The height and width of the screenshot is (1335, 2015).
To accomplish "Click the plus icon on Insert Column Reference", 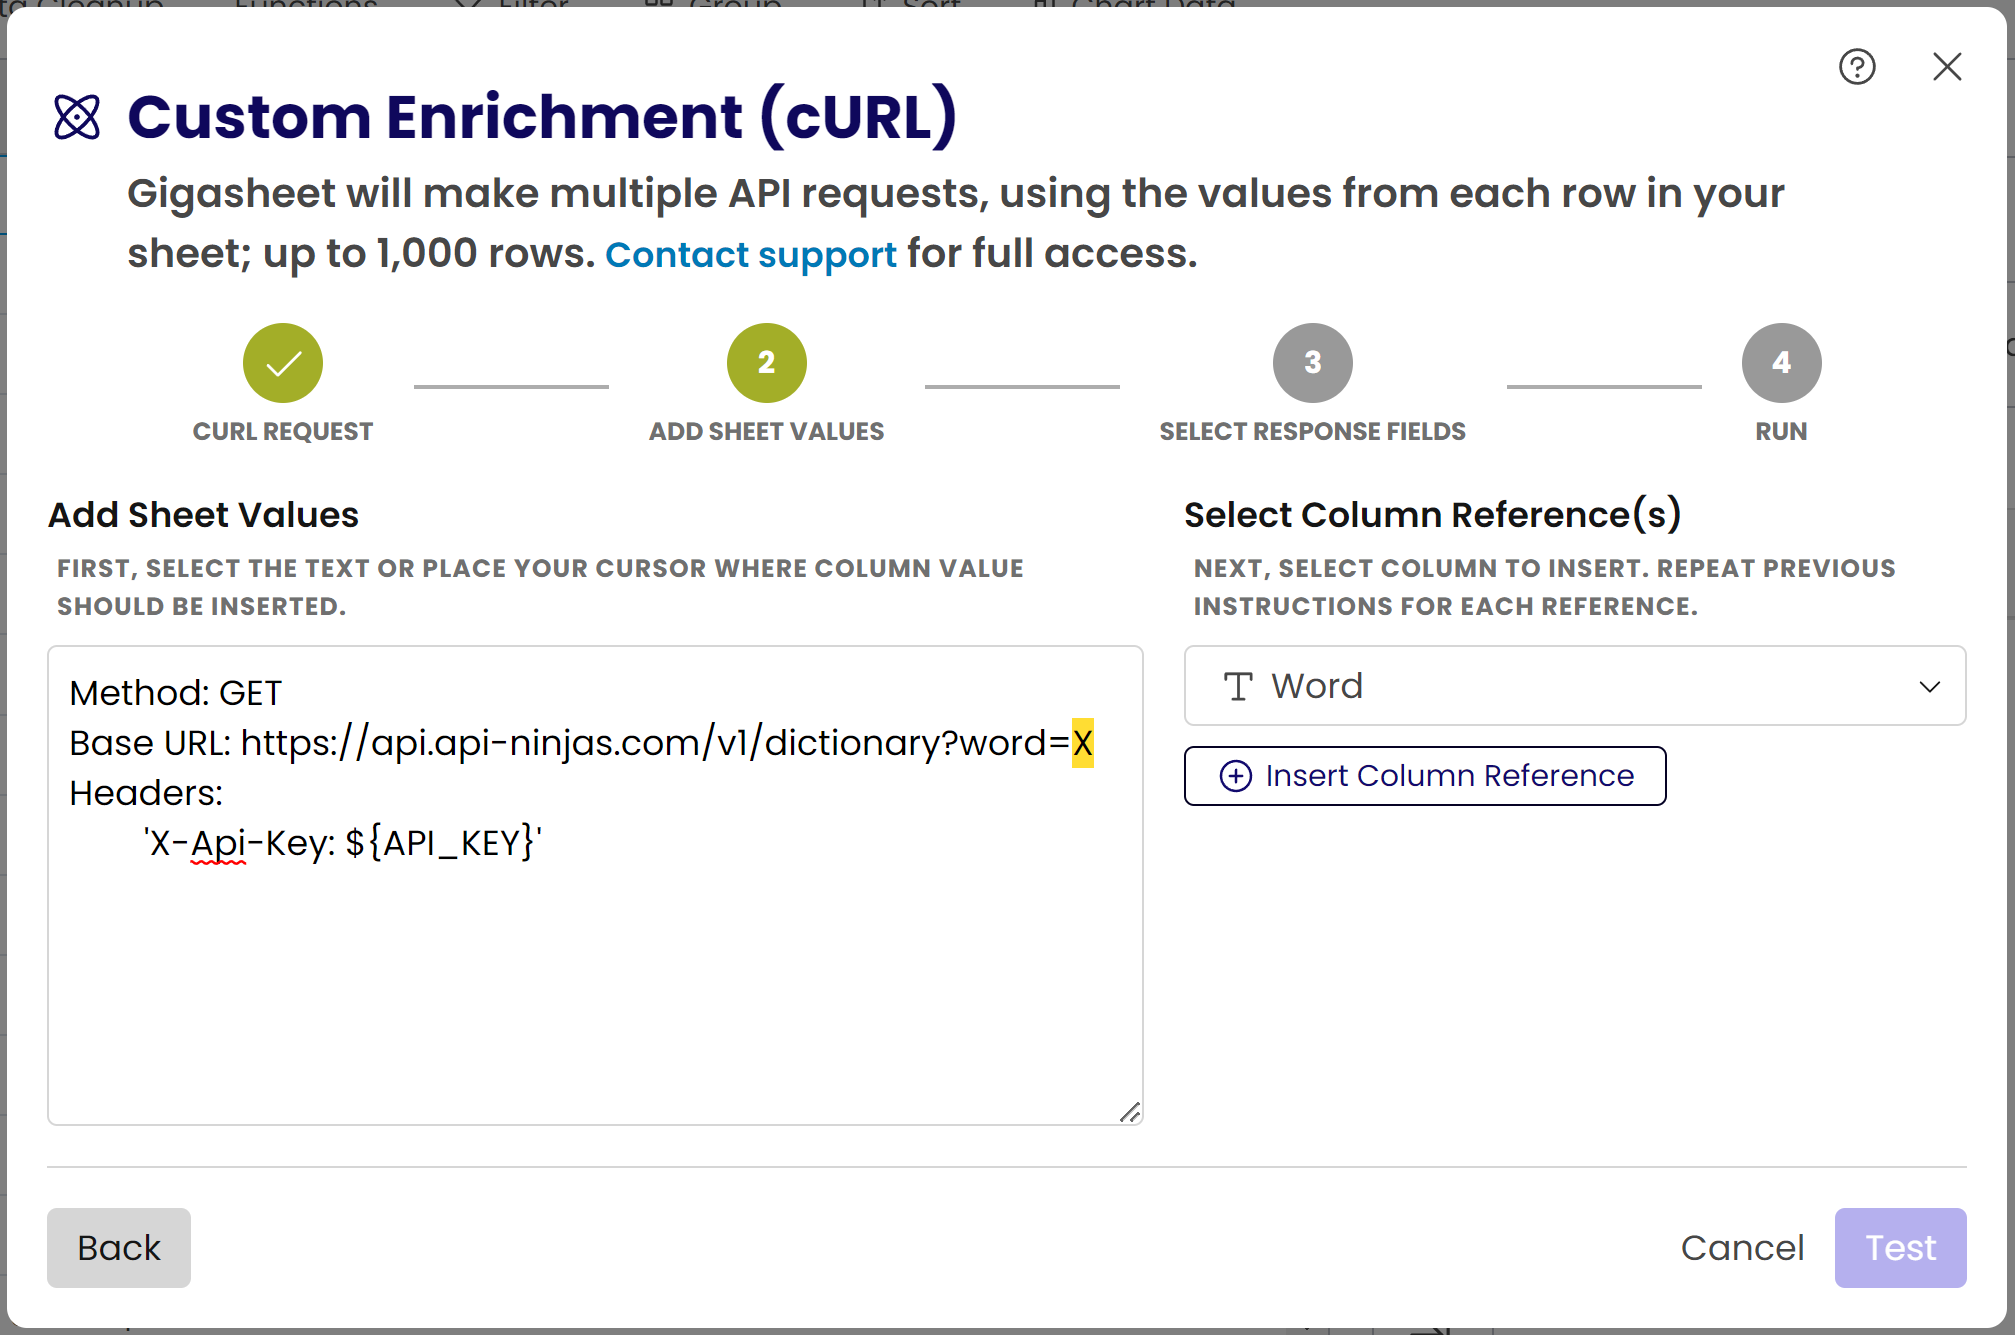I will 1236,776.
